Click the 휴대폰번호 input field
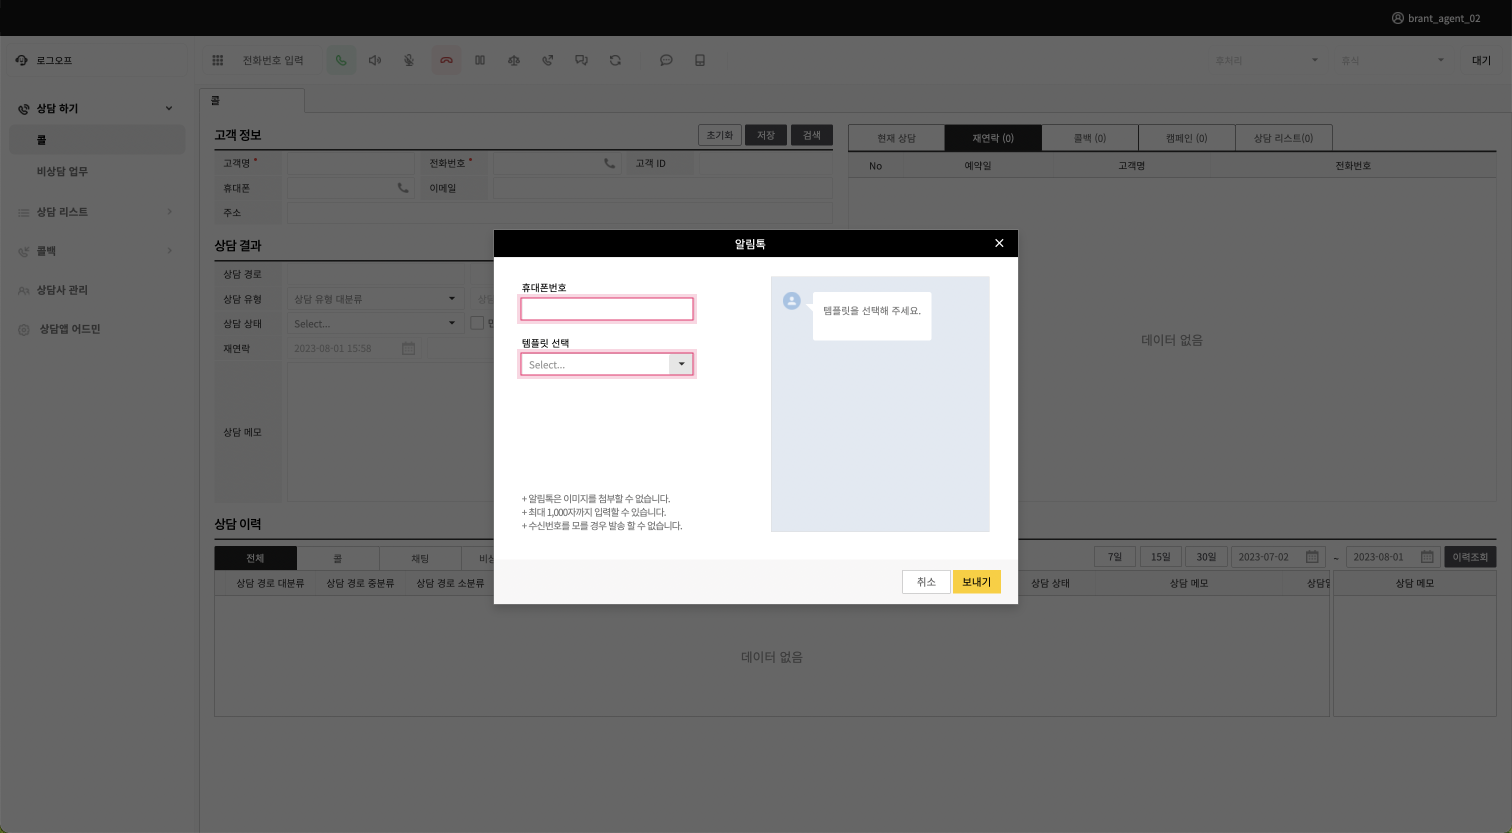1512x833 pixels. (x=606, y=309)
